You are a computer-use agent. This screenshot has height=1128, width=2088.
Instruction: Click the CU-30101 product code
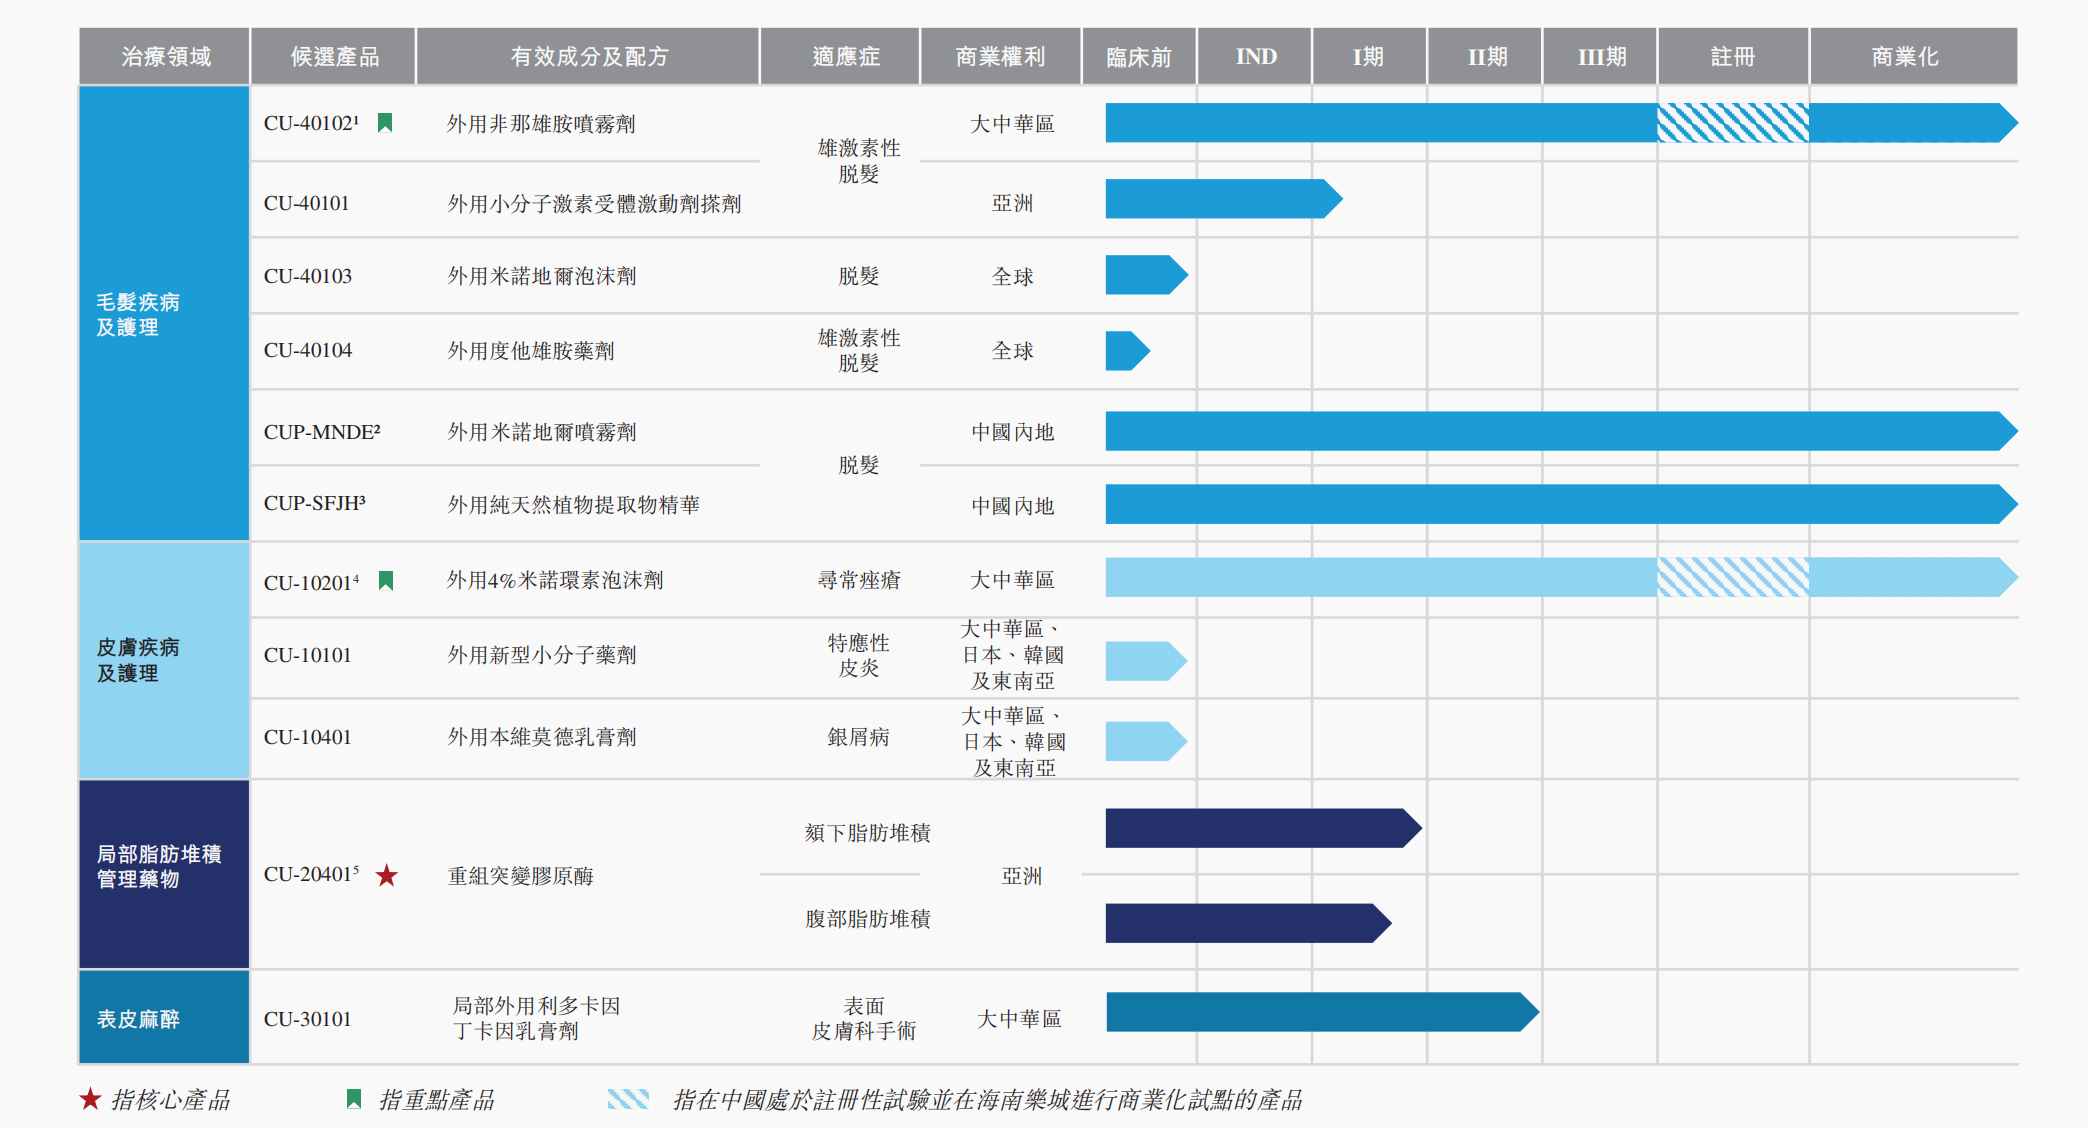tap(308, 1019)
